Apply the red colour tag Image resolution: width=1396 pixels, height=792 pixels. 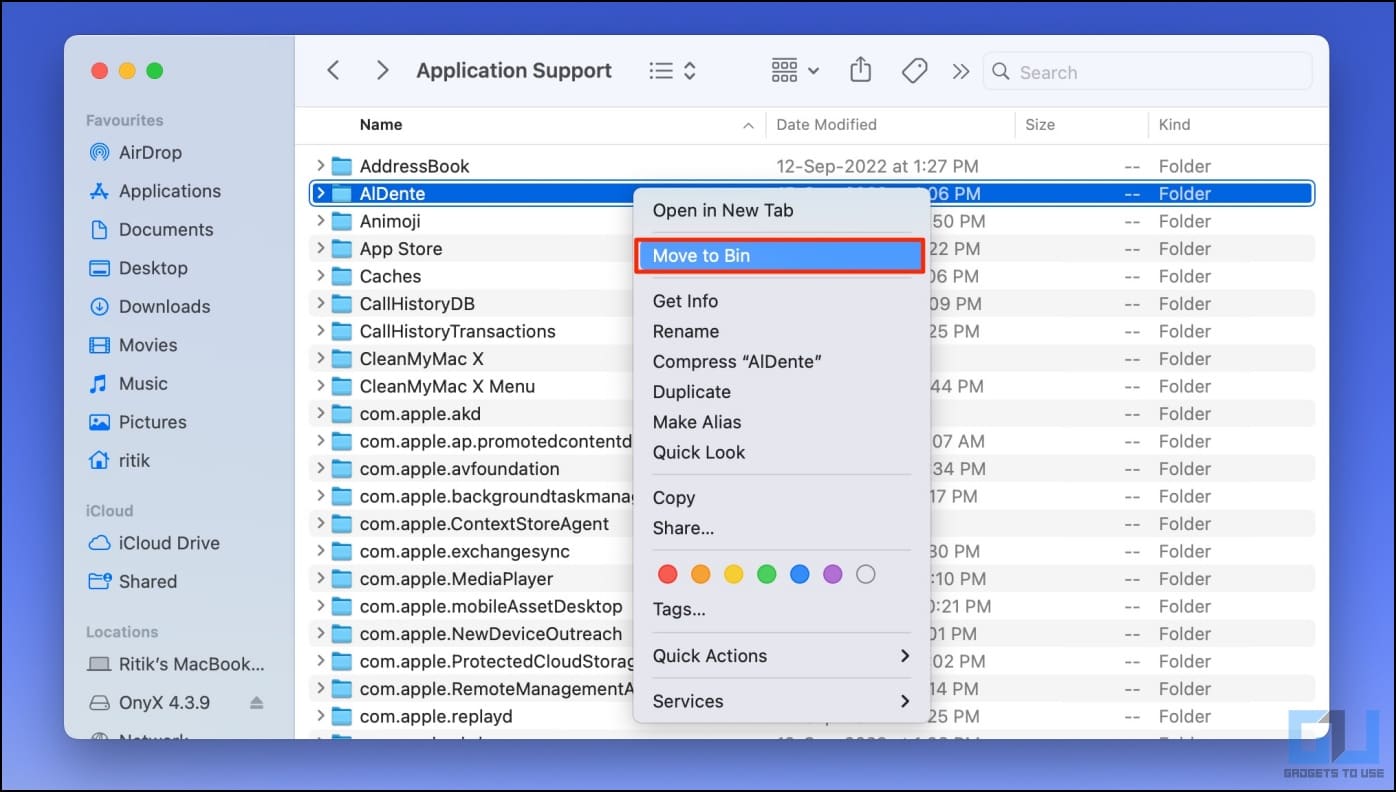click(x=668, y=574)
